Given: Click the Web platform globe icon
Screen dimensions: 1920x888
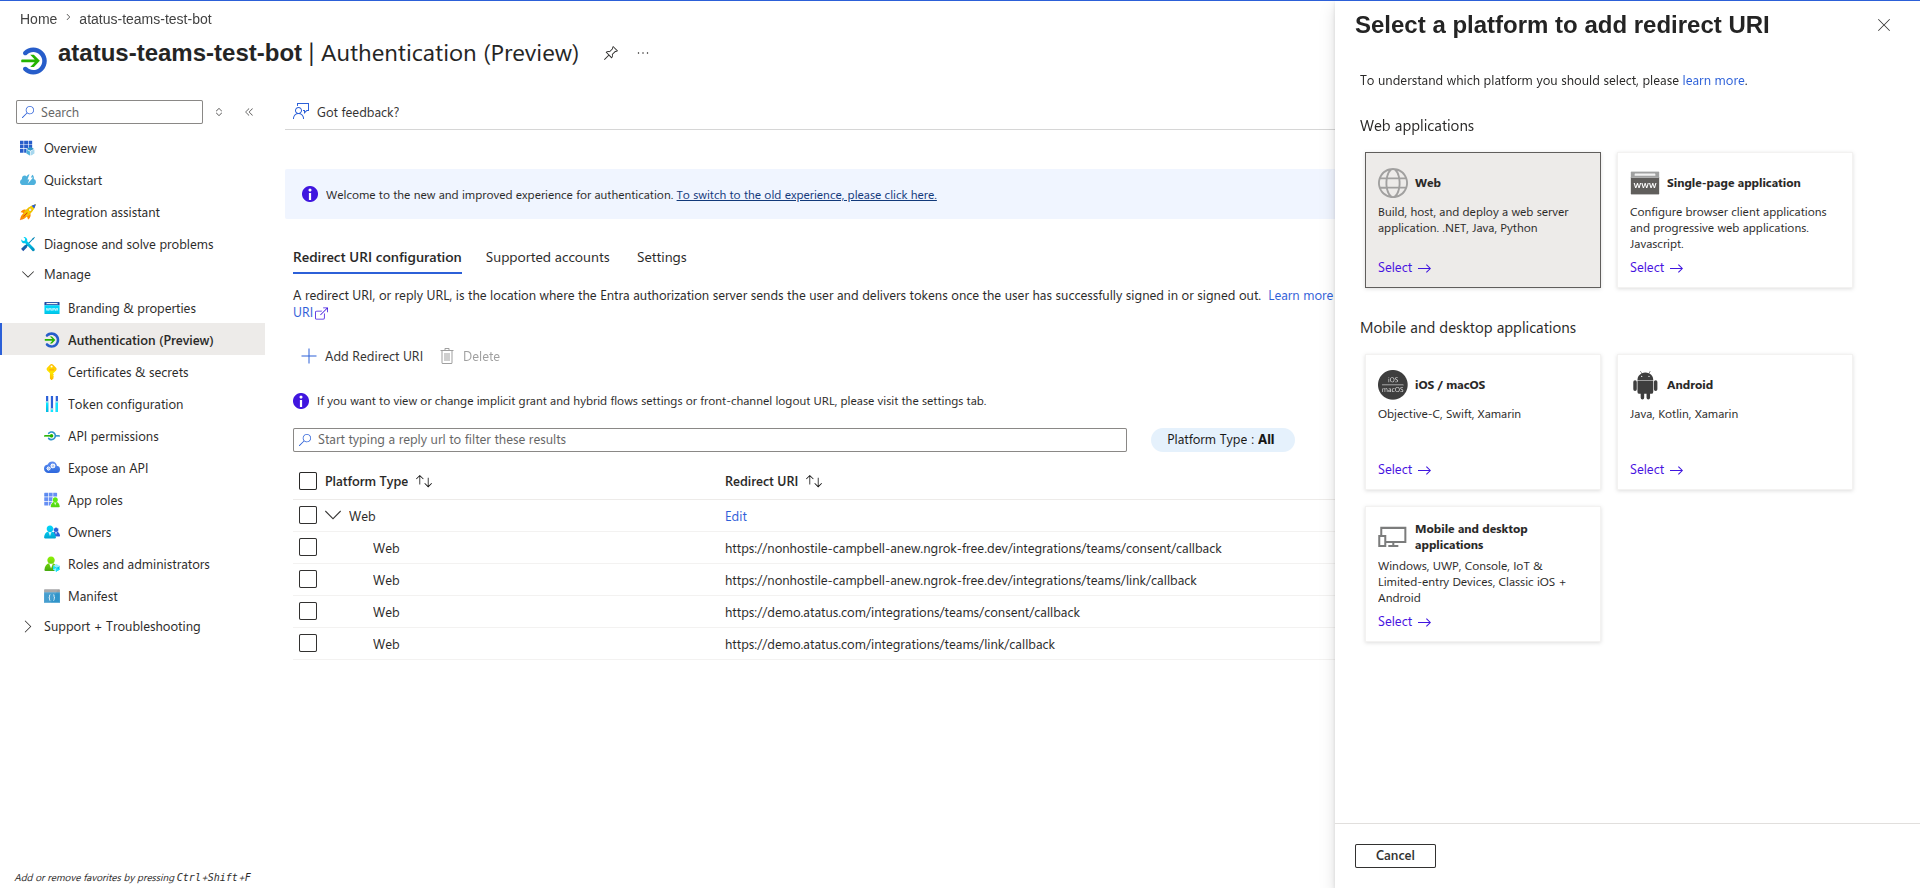Looking at the screenshot, I should (1393, 183).
